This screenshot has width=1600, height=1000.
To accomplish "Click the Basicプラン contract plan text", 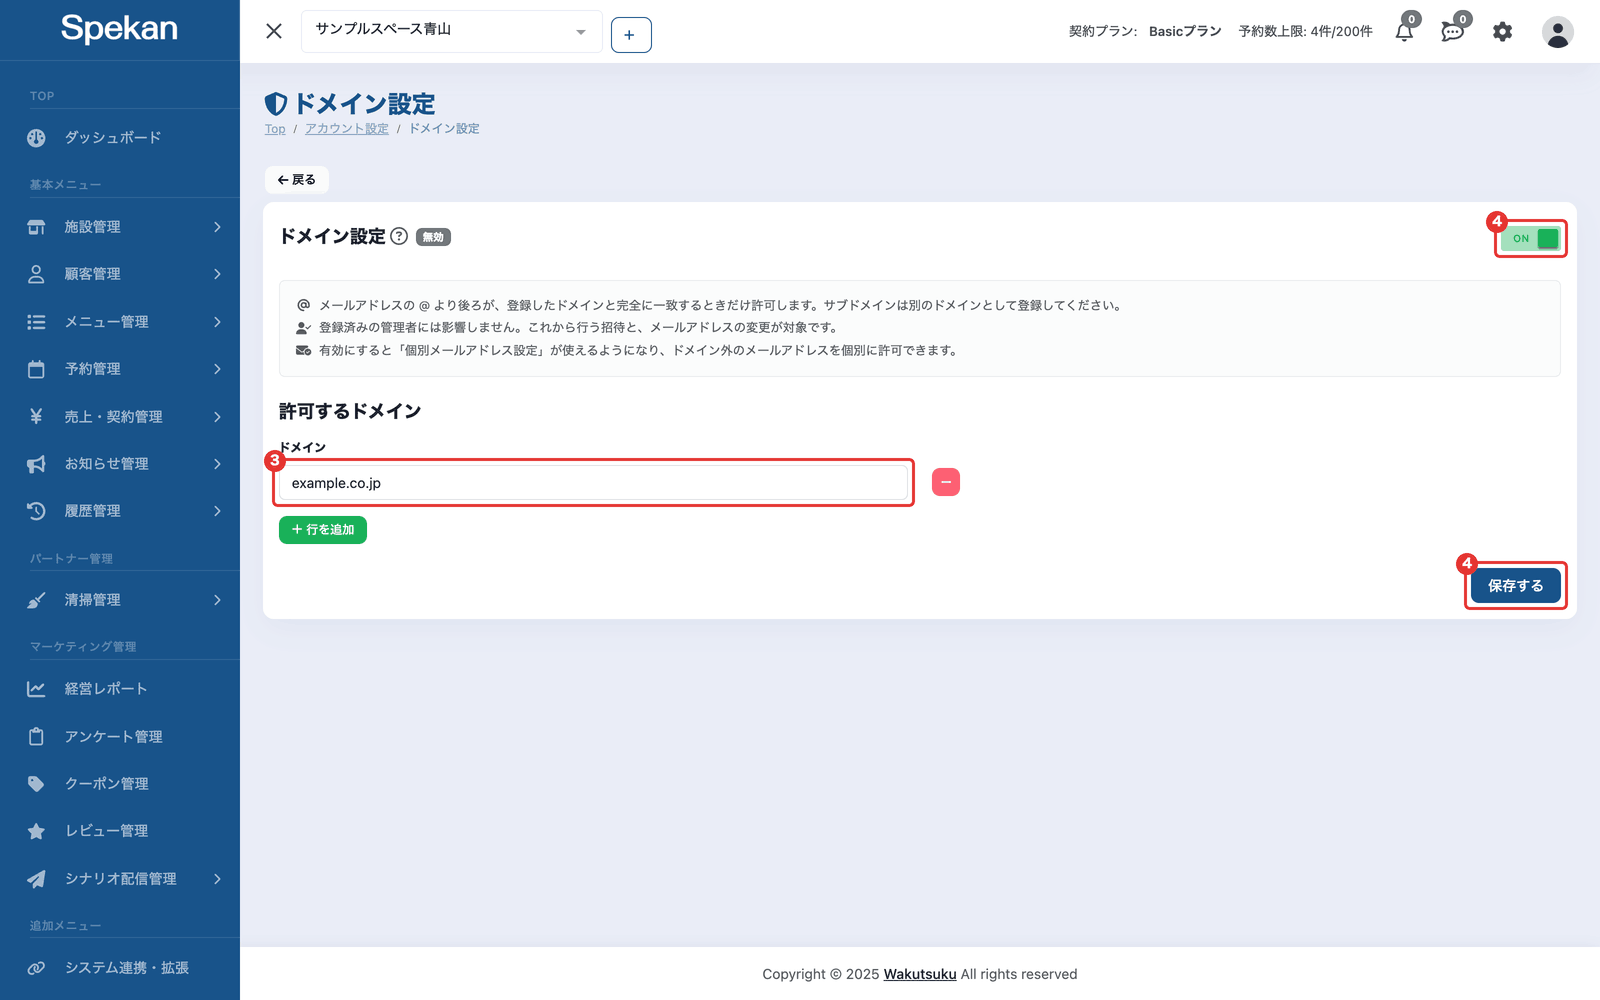I will (x=1185, y=32).
